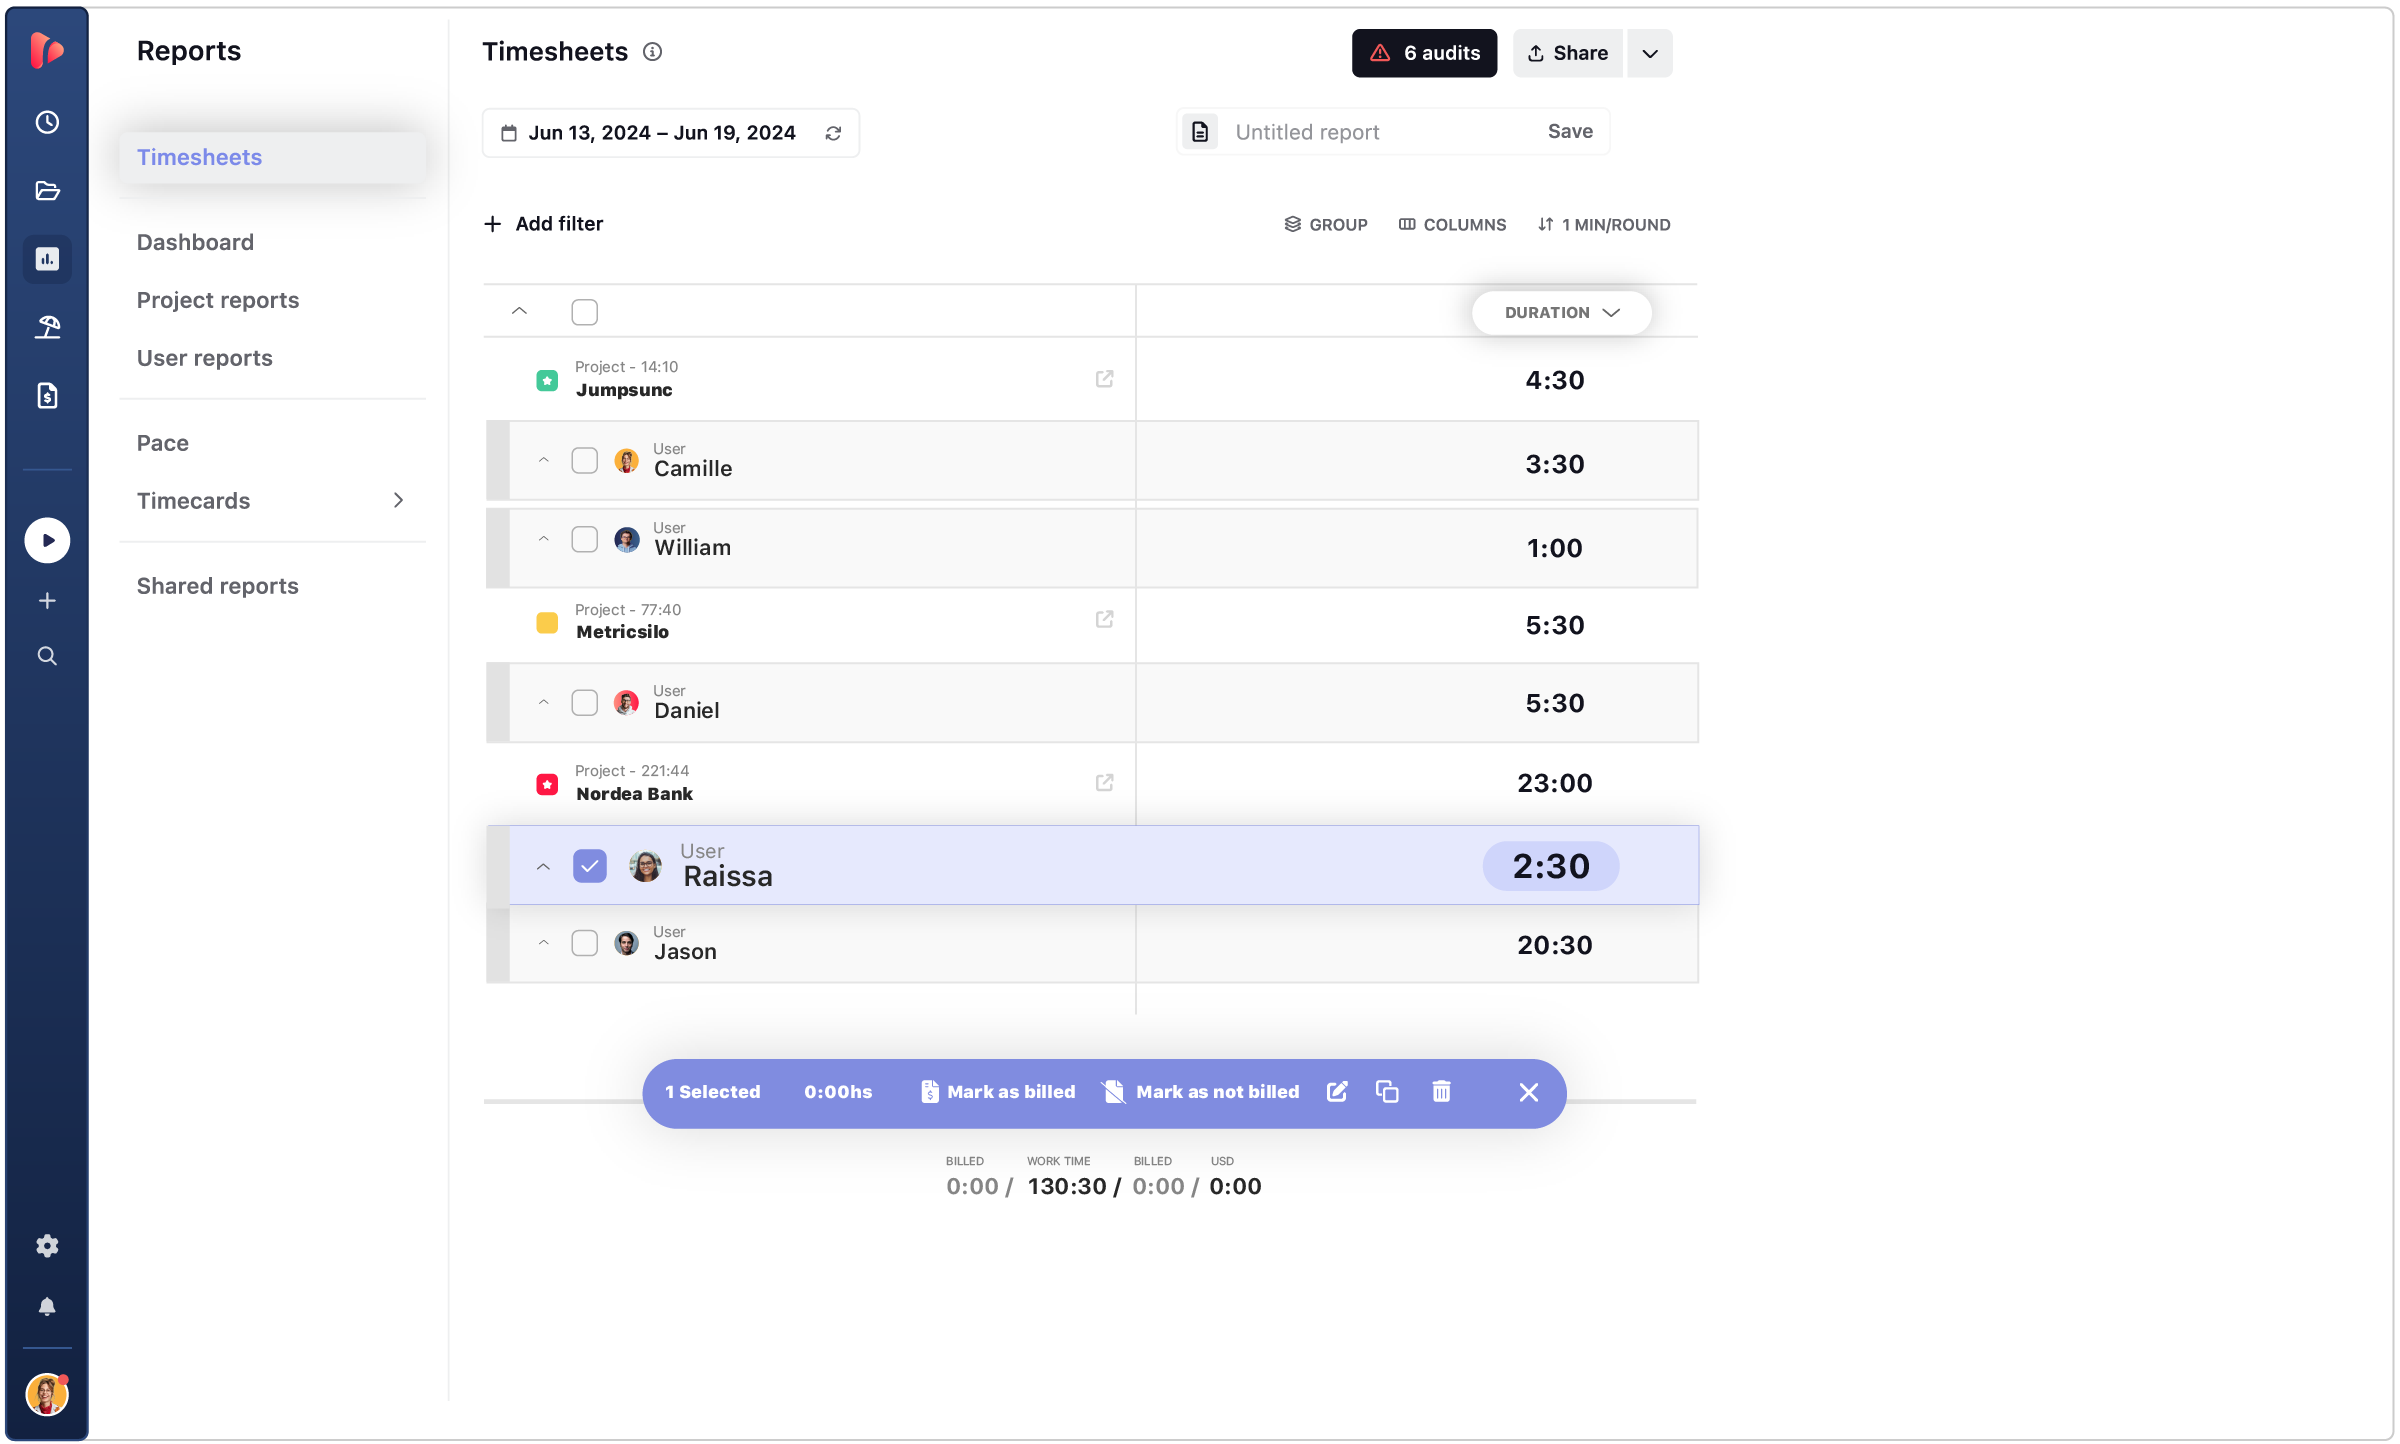The width and height of the screenshot is (2400, 1444).
Task: Toggle the select-all header checkbox
Action: click(584, 312)
